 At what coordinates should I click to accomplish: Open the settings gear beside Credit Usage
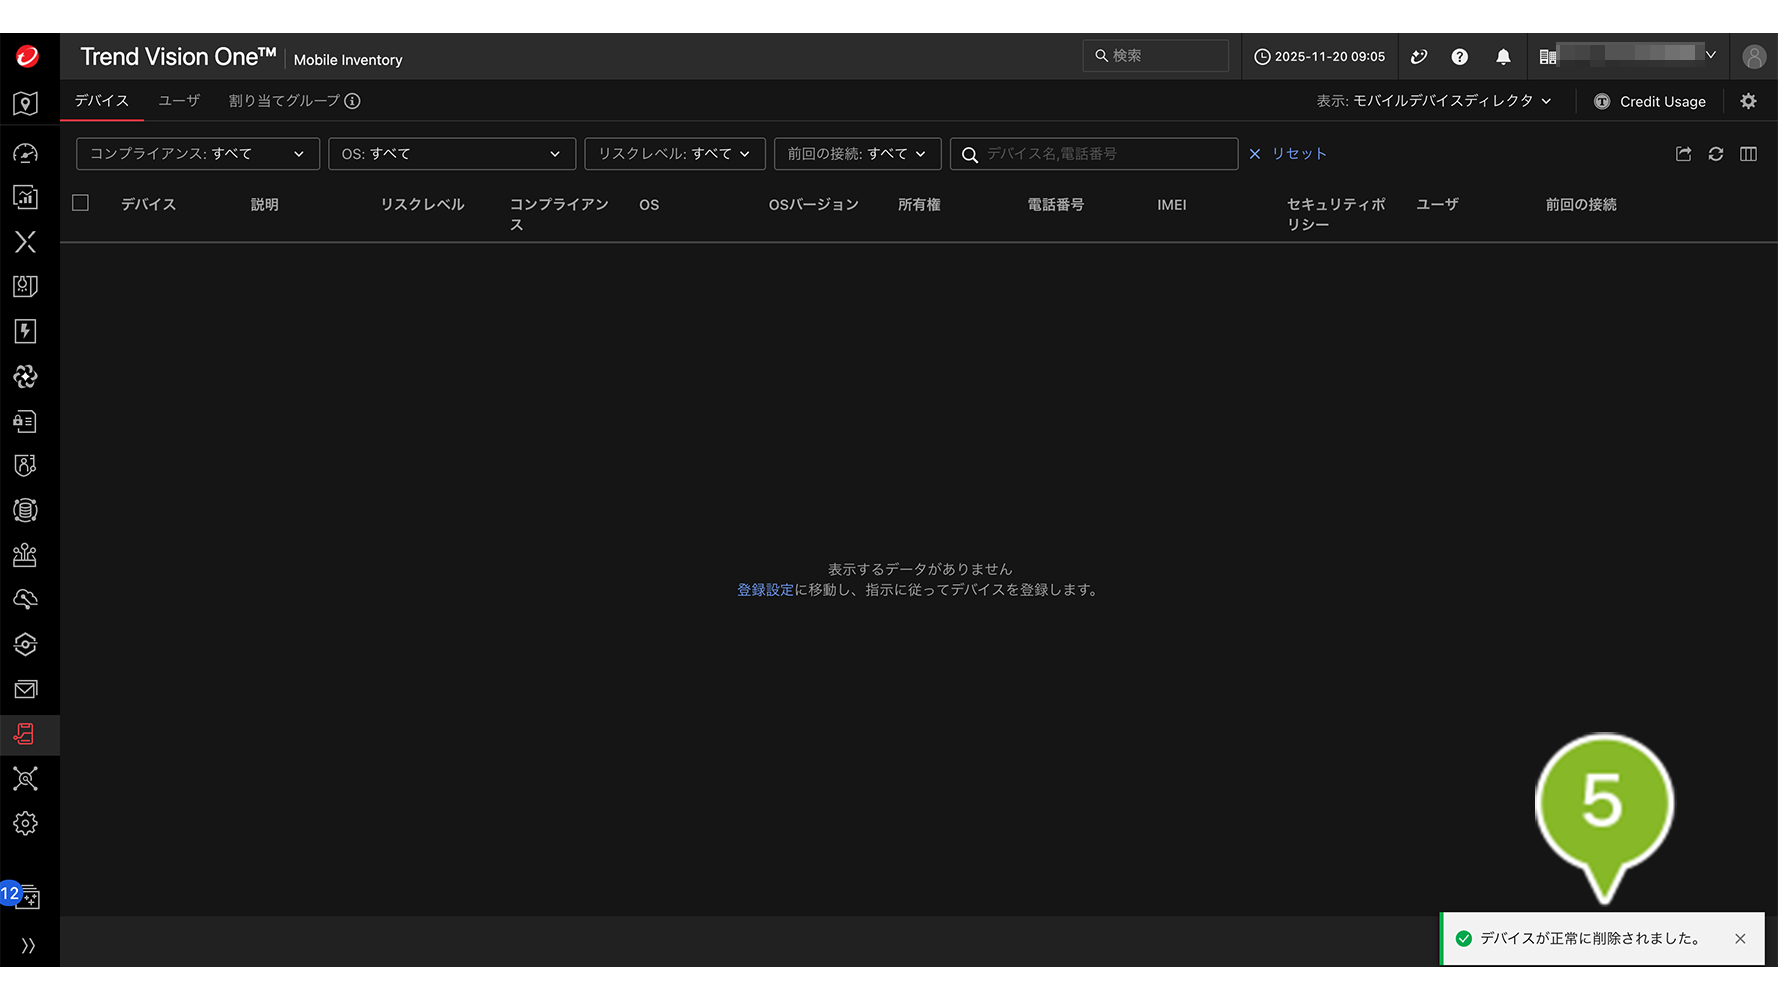[1748, 101]
